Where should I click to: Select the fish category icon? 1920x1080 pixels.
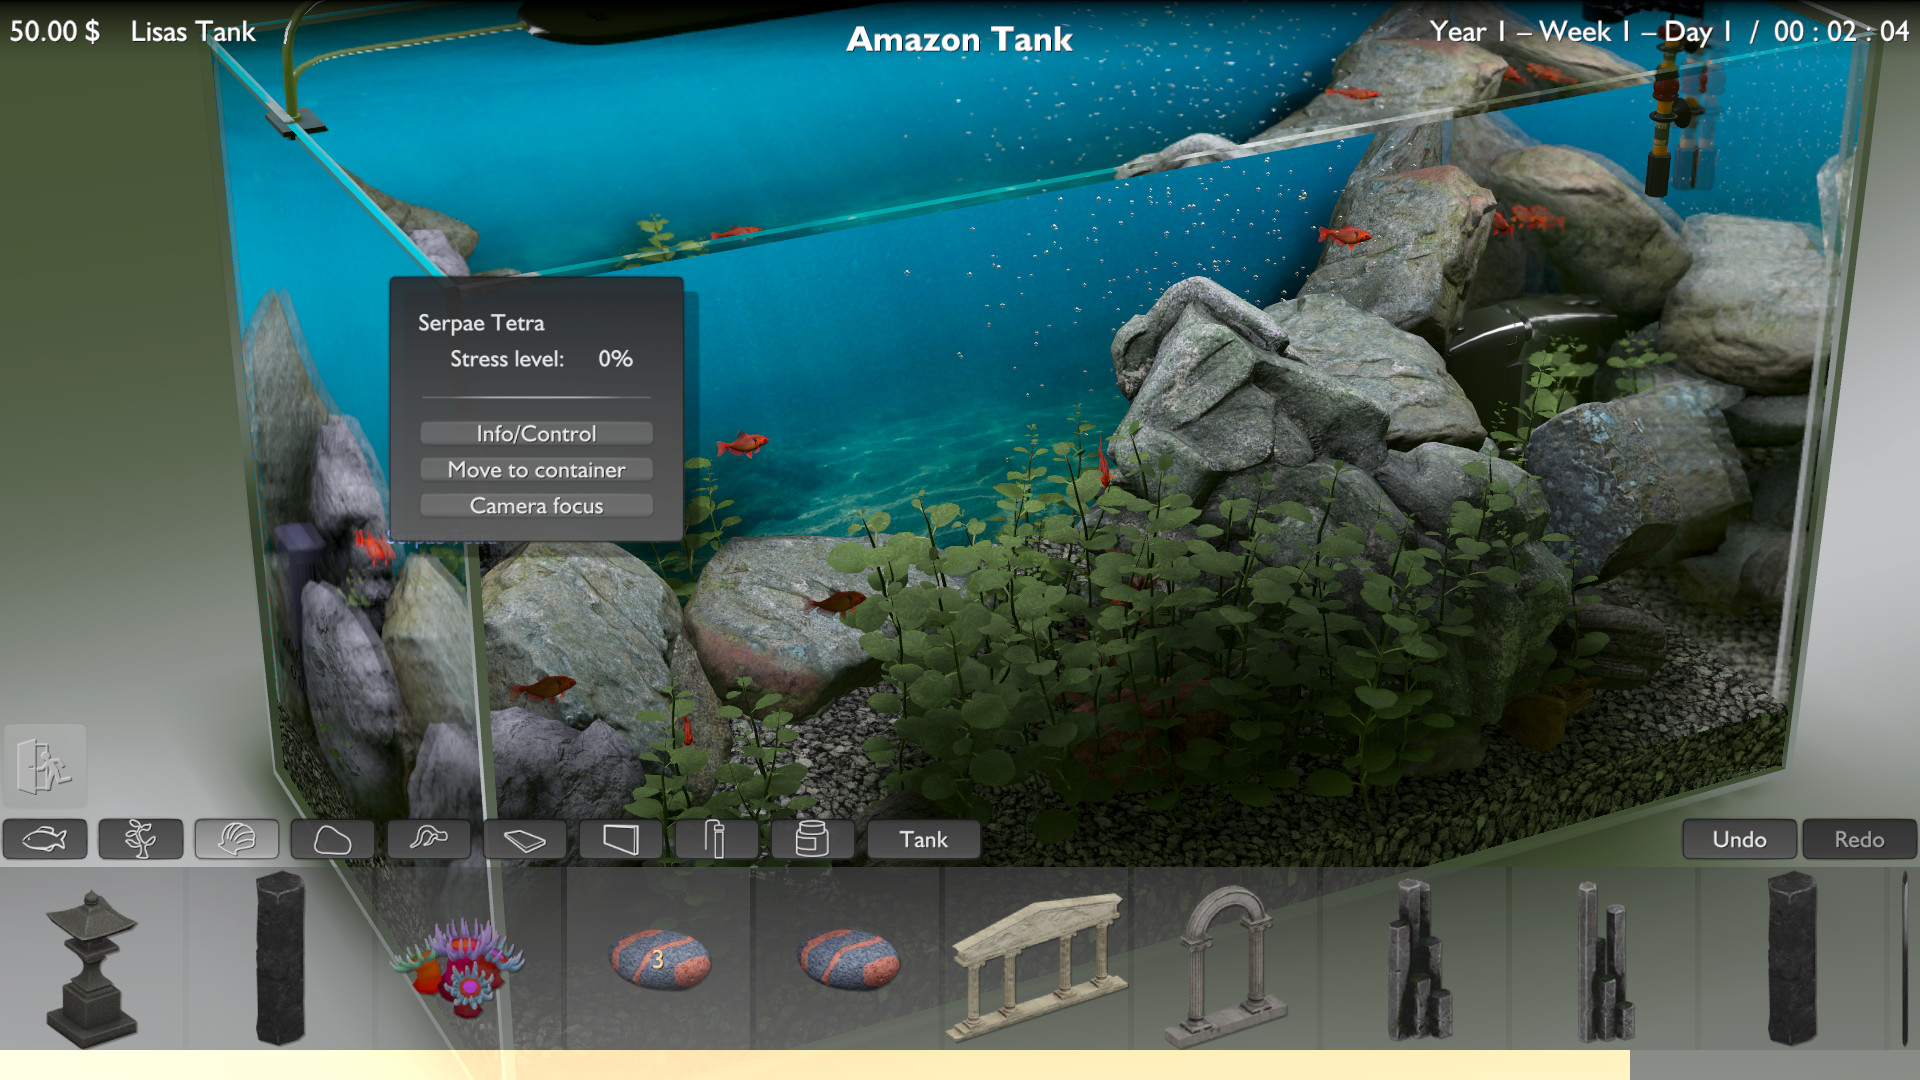point(44,839)
